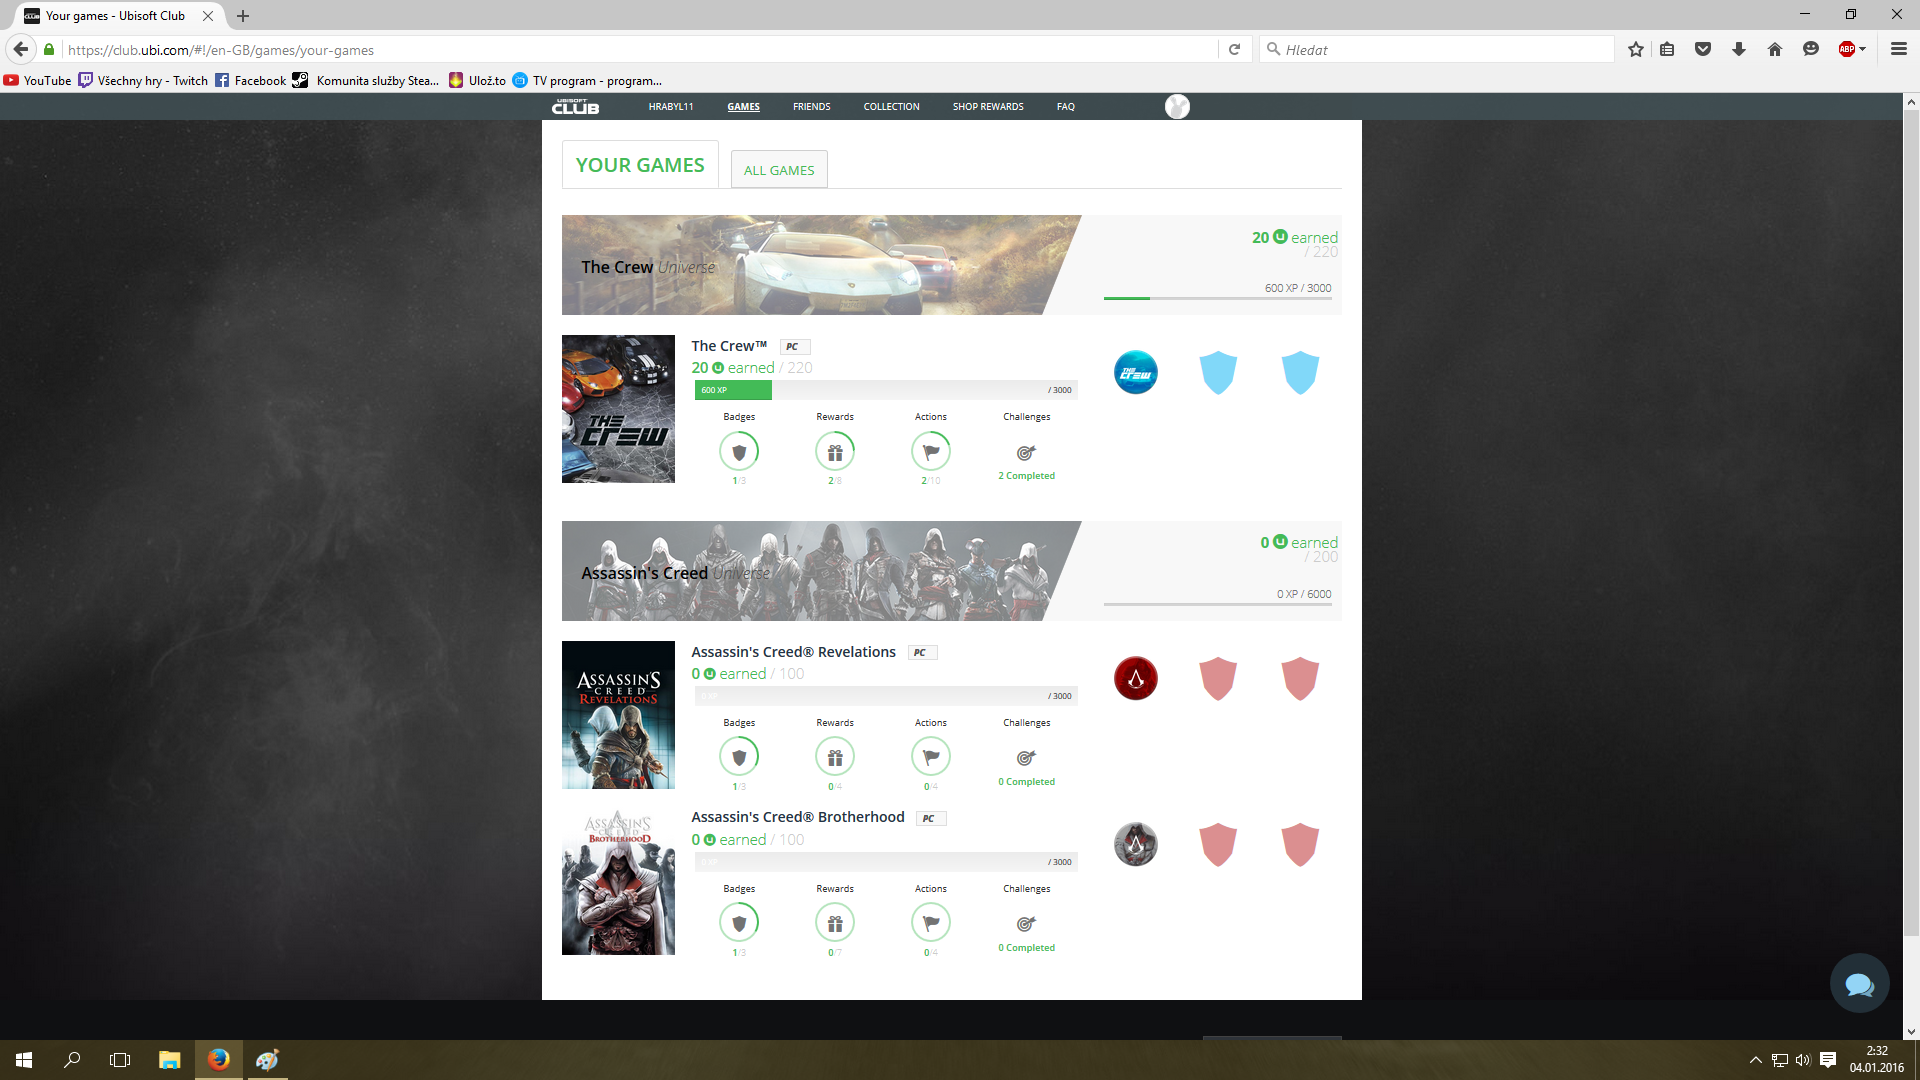Switch to the ALL GAMES tab
The image size is (1920, 1080).
(779, 170)
